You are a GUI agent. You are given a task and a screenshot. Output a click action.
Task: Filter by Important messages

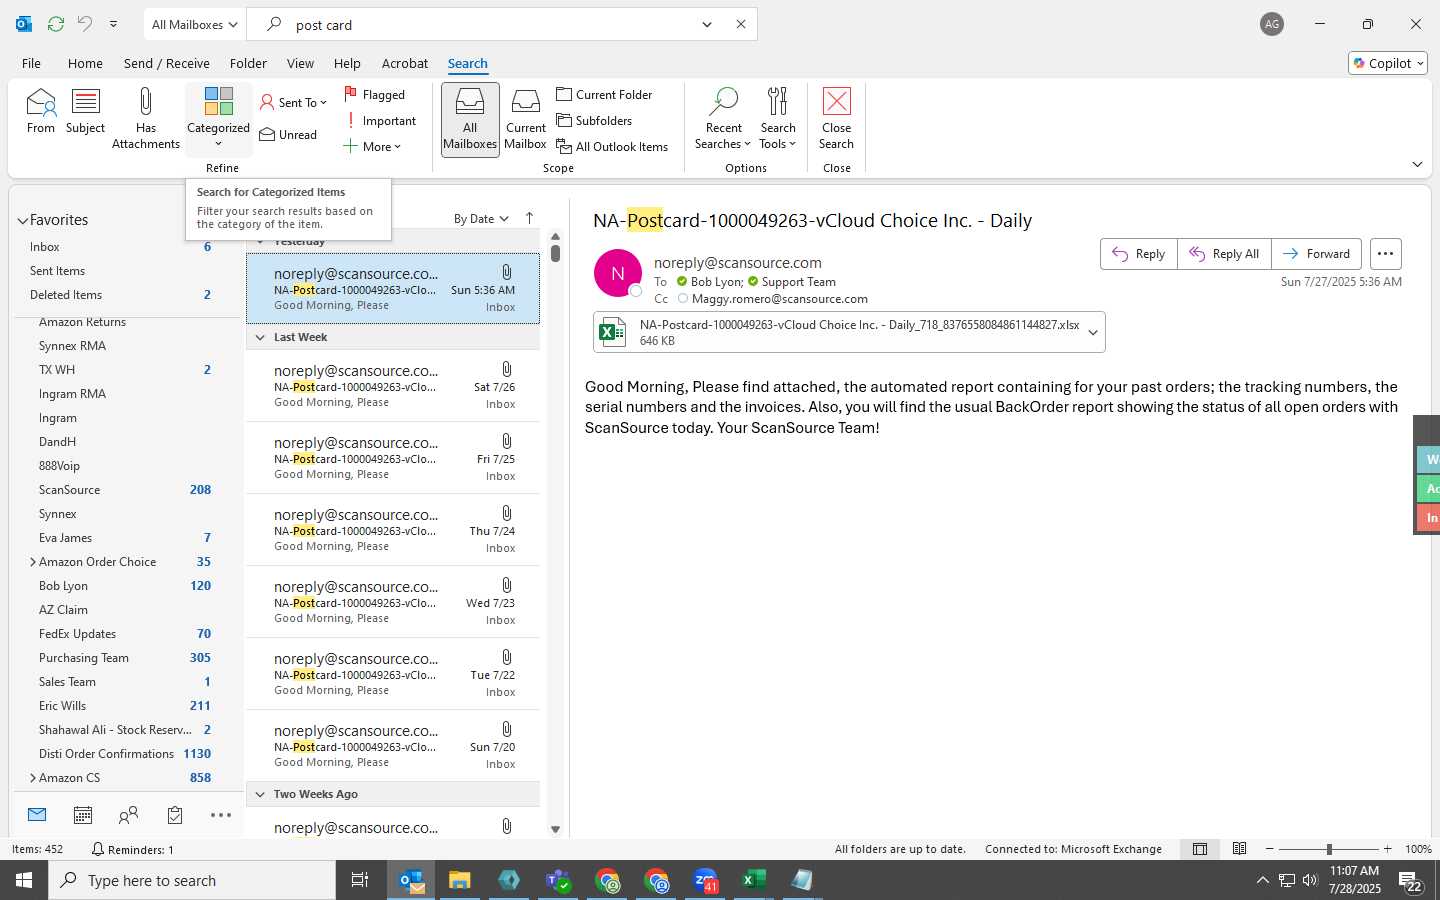(380, 120)
